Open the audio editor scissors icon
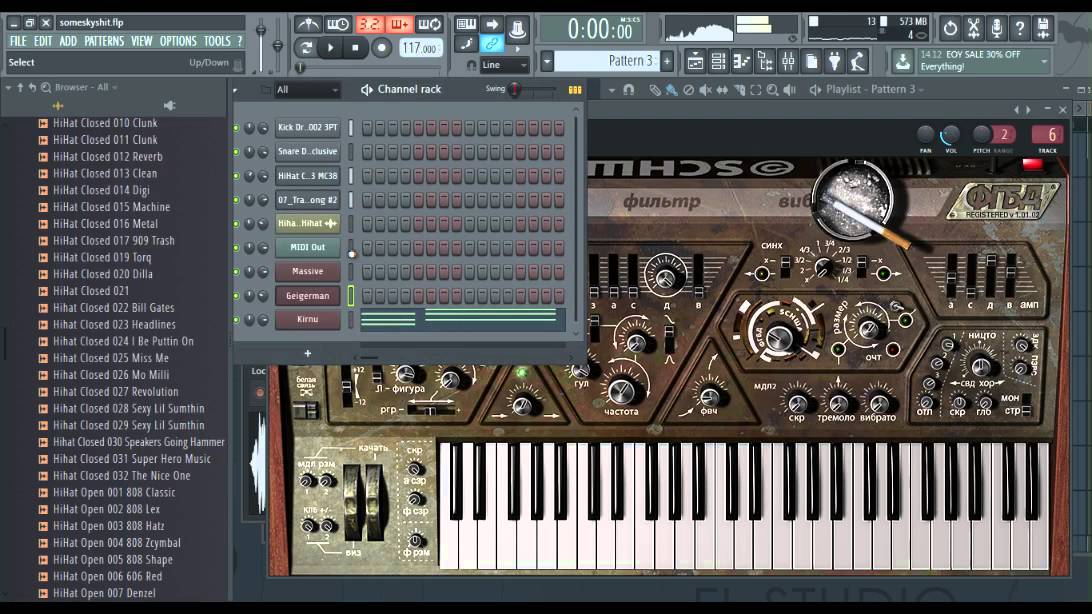The width and height of the screenshot is (1092, 614). point(974,29)
